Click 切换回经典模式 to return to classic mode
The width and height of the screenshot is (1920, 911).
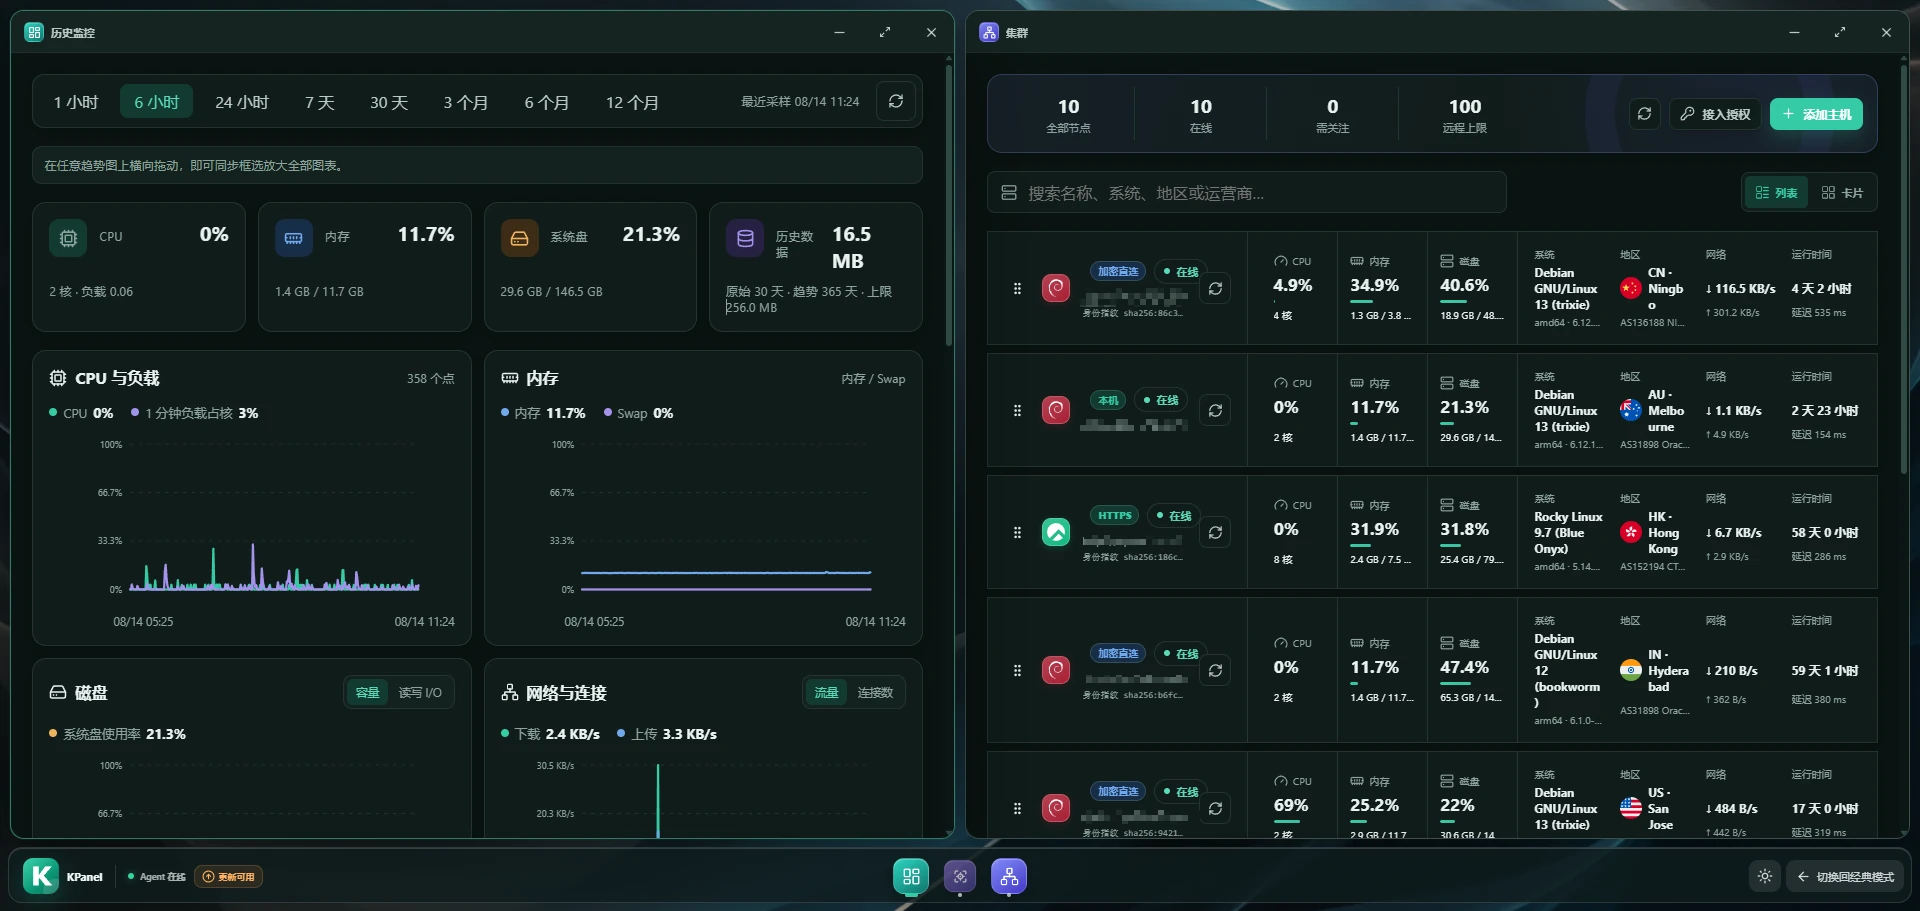point(1845,876)
